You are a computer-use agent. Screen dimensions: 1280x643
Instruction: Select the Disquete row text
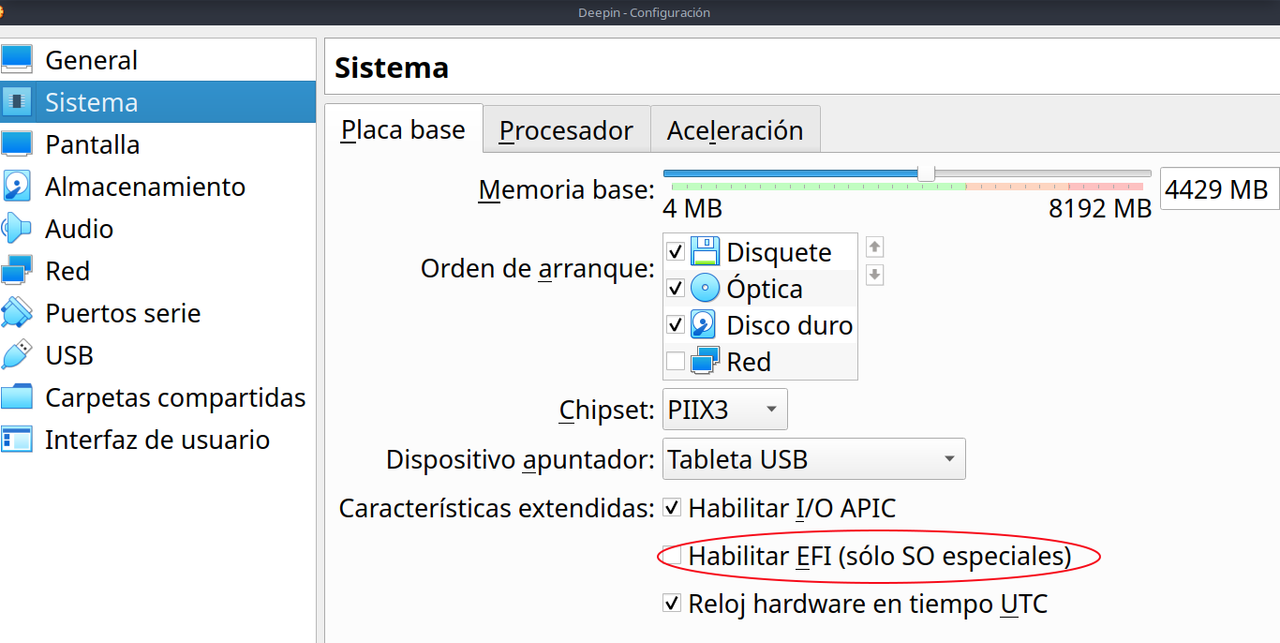779,252
